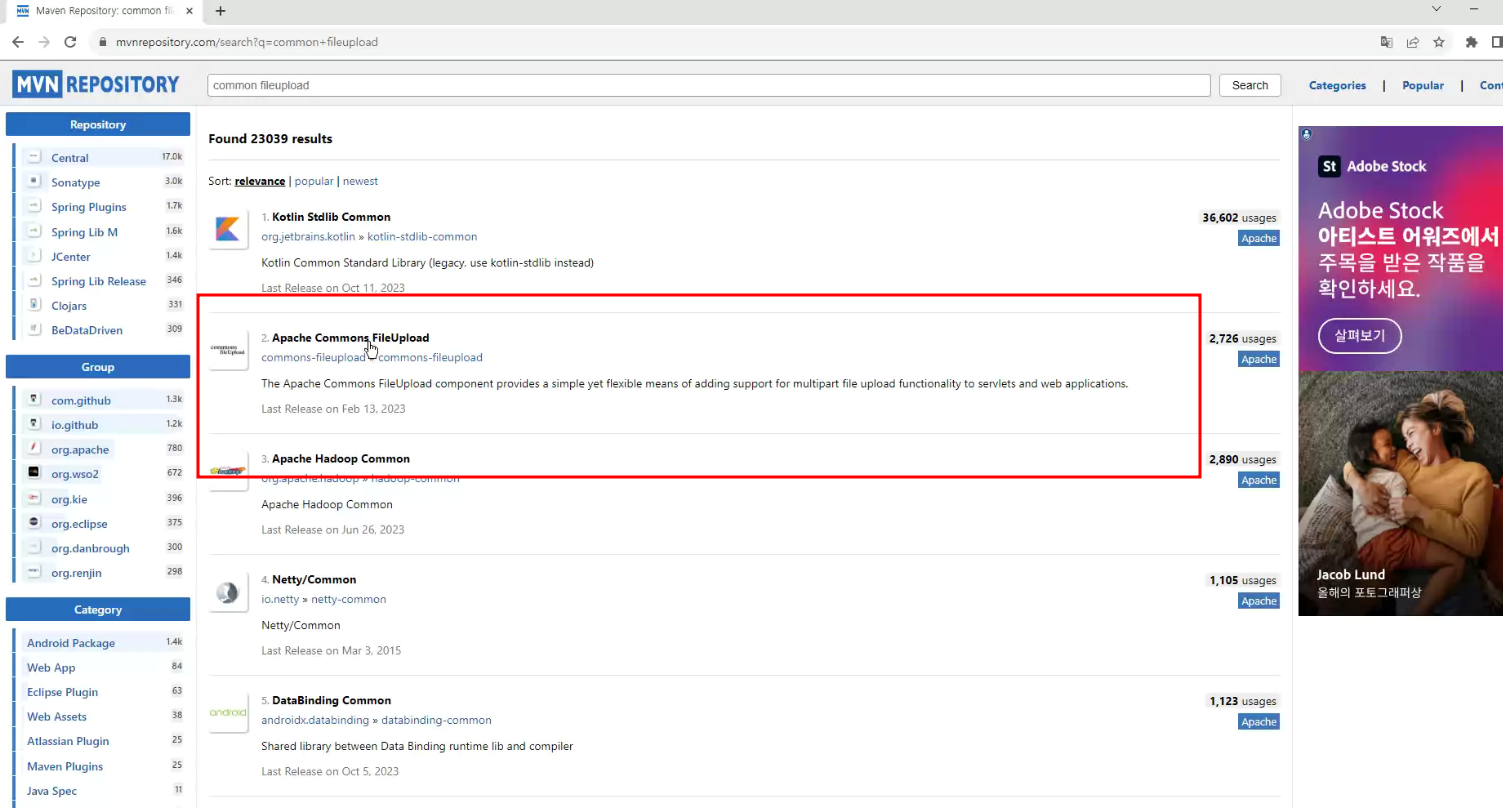Filter by Eclipse Plugin category

point(63,692)
